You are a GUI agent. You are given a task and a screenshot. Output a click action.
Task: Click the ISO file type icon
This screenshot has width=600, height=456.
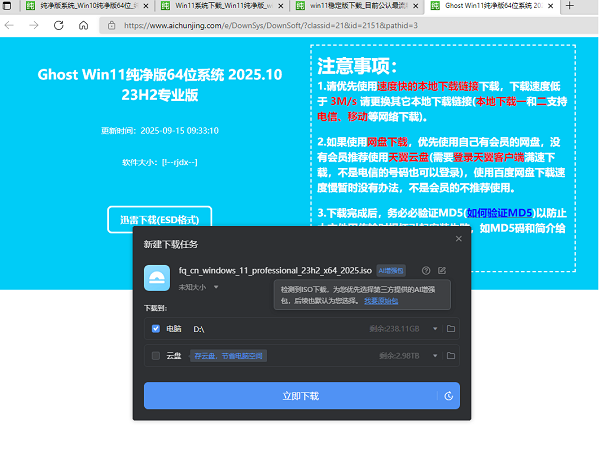[x=158, y=277]
